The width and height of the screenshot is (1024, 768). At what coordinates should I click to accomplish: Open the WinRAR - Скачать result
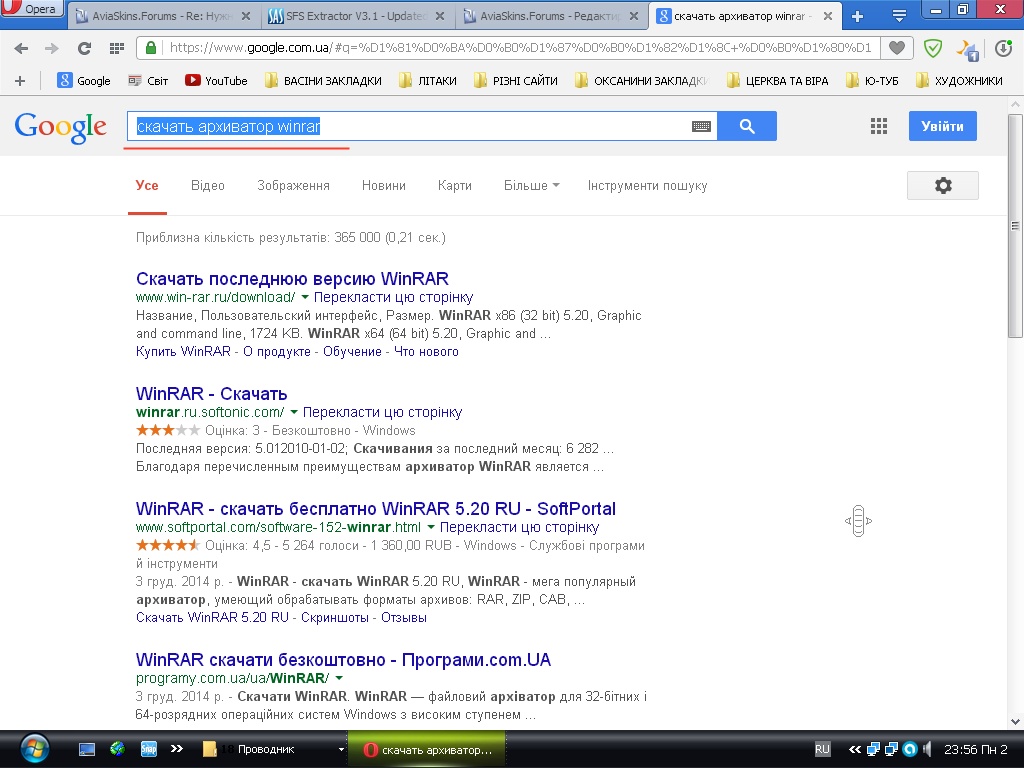(212, 394)
